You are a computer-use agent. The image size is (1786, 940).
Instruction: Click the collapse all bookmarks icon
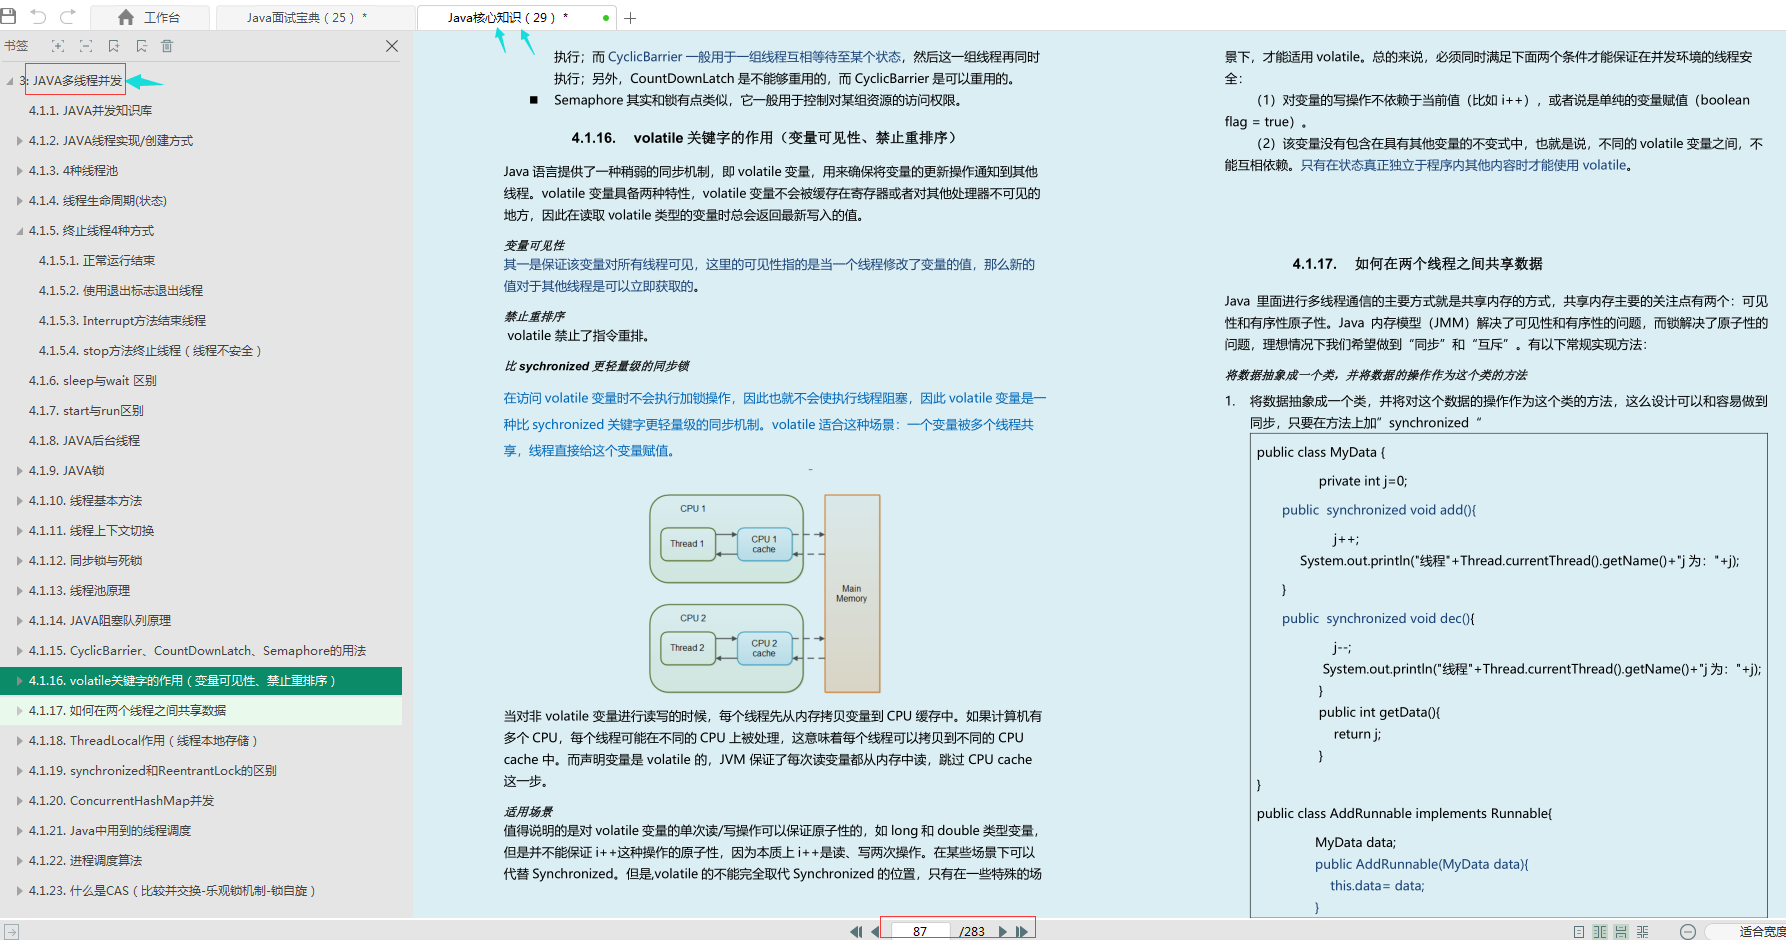tap(86, 46)
